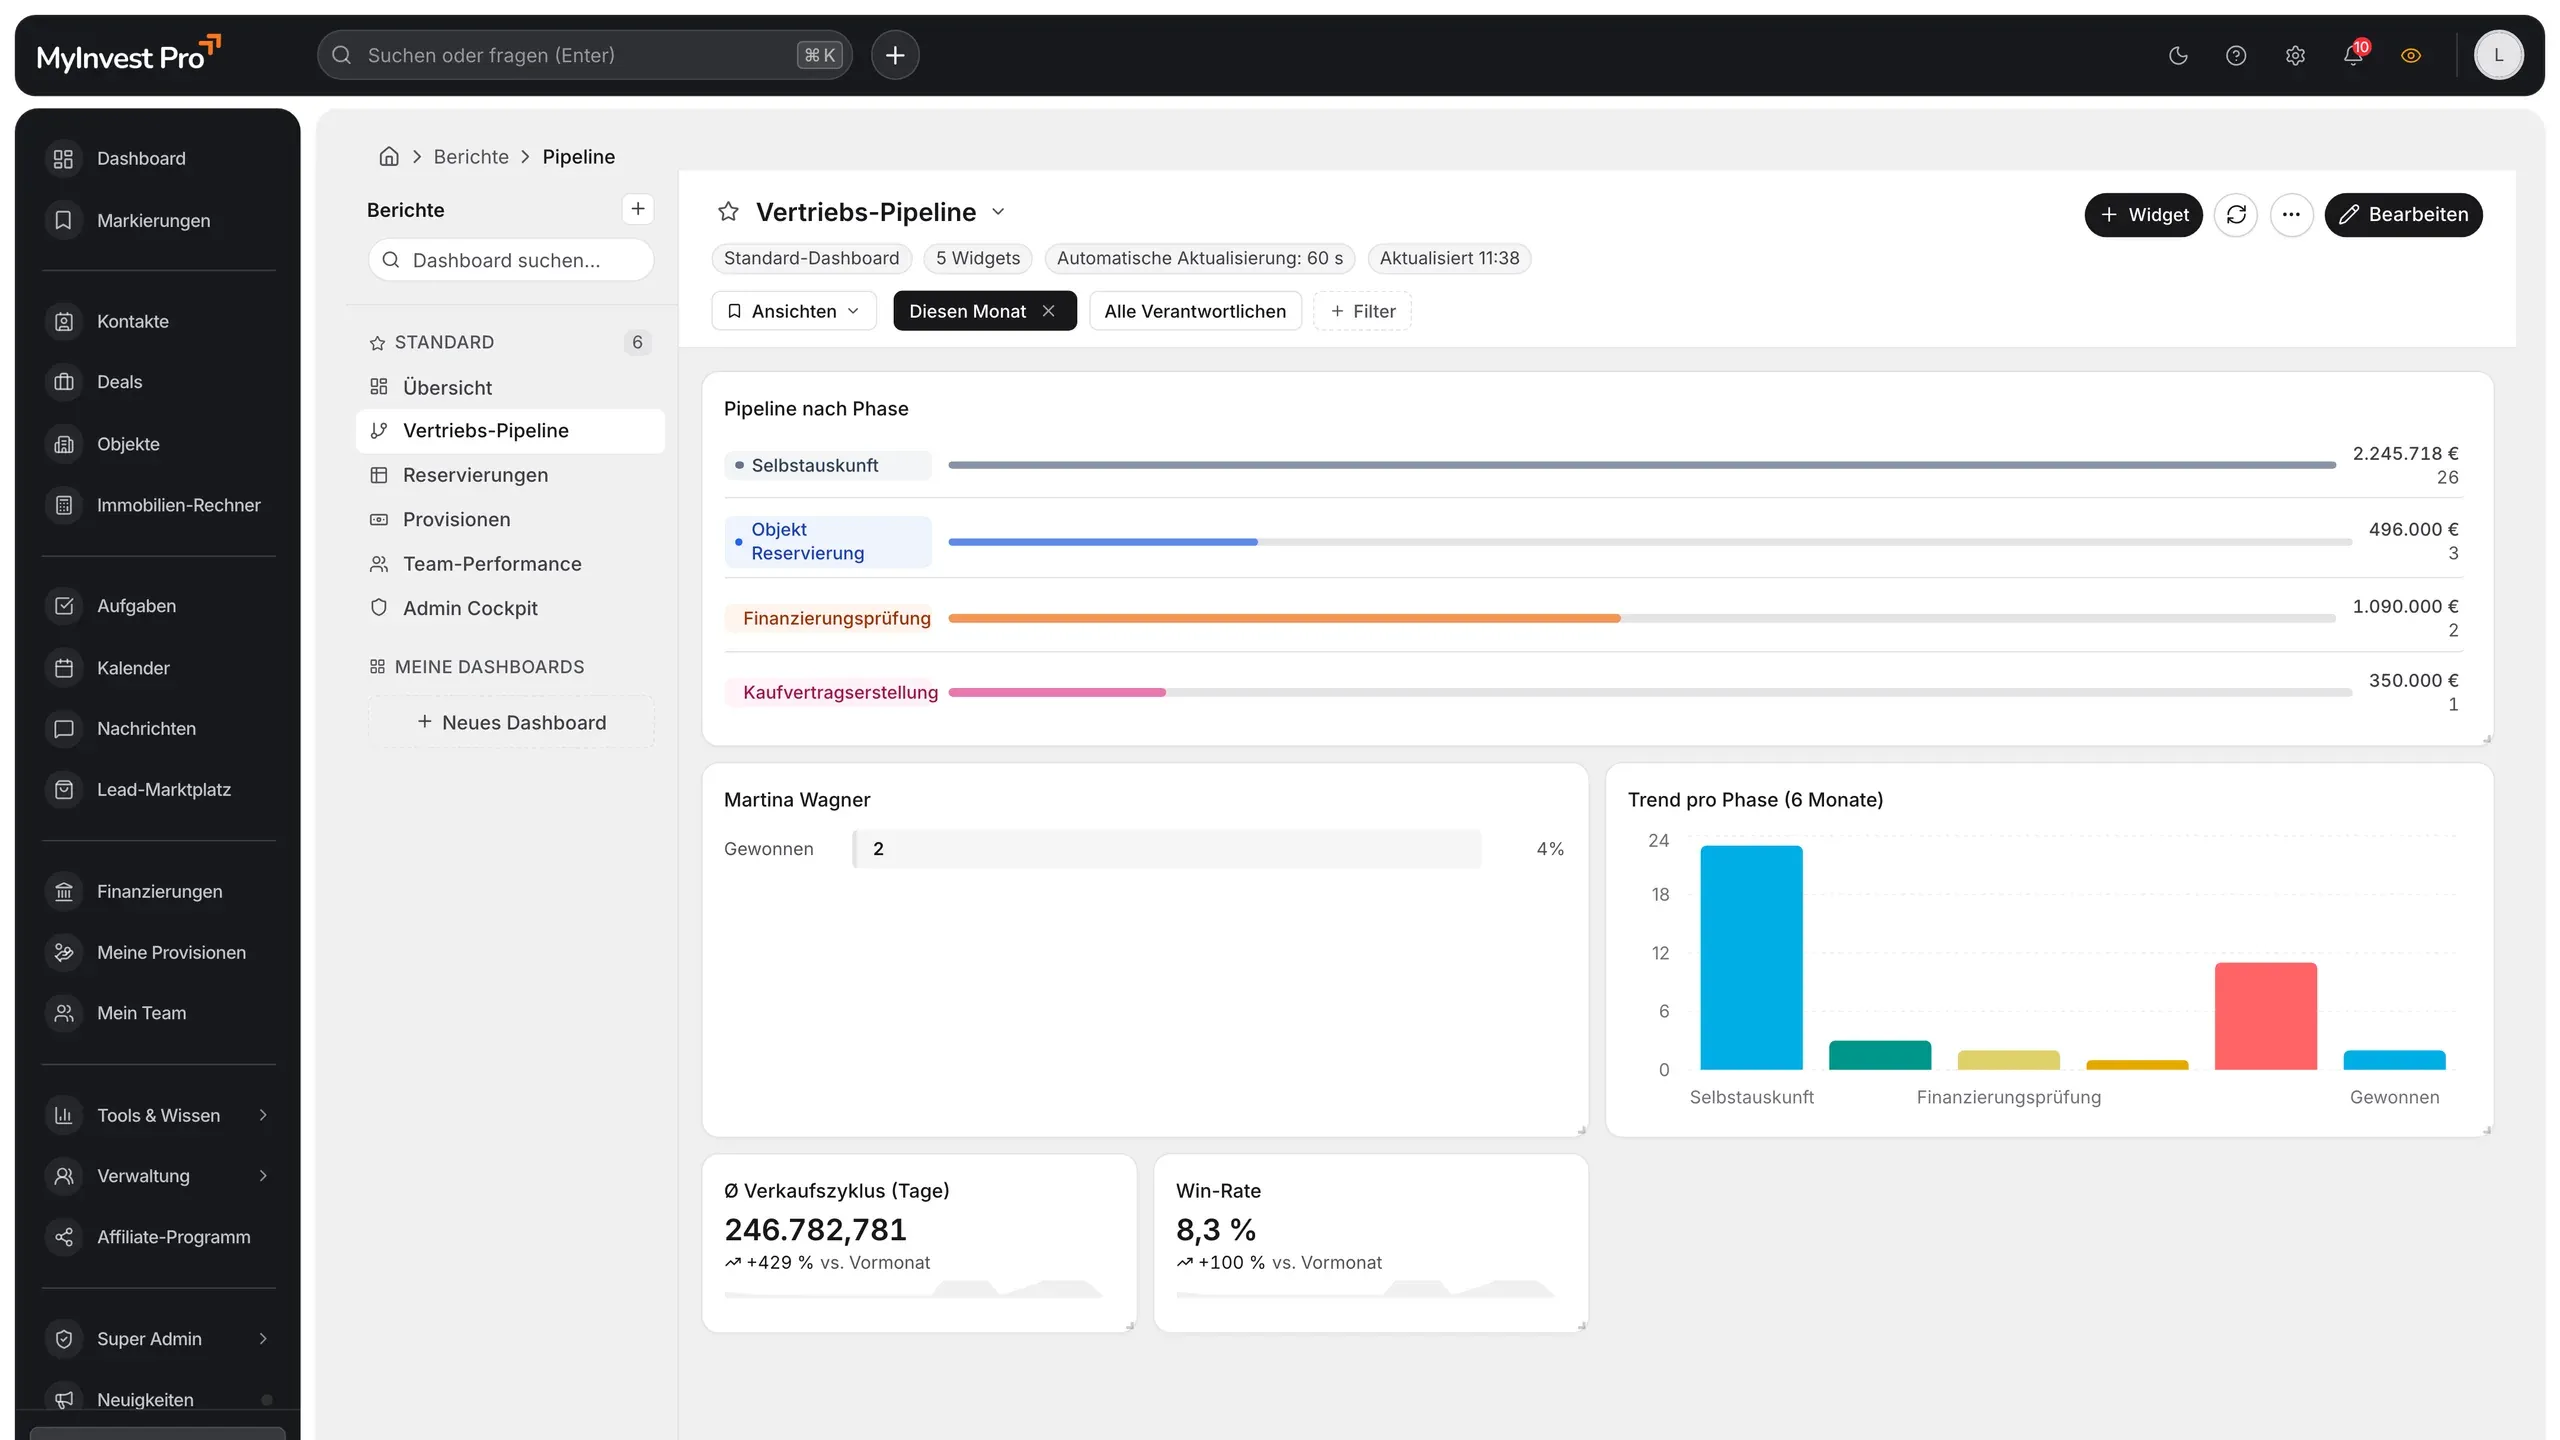
Task: Go to Kontakte in sidebar
Action: pyautogui.click(x=159, y=321)
